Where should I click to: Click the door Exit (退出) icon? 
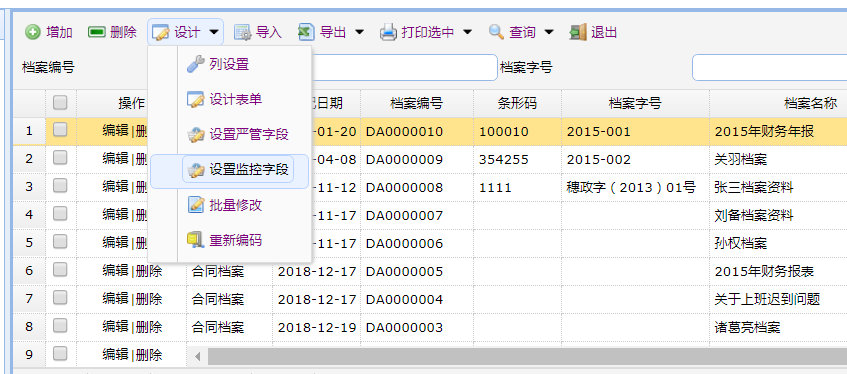click(x=577, y=32)
